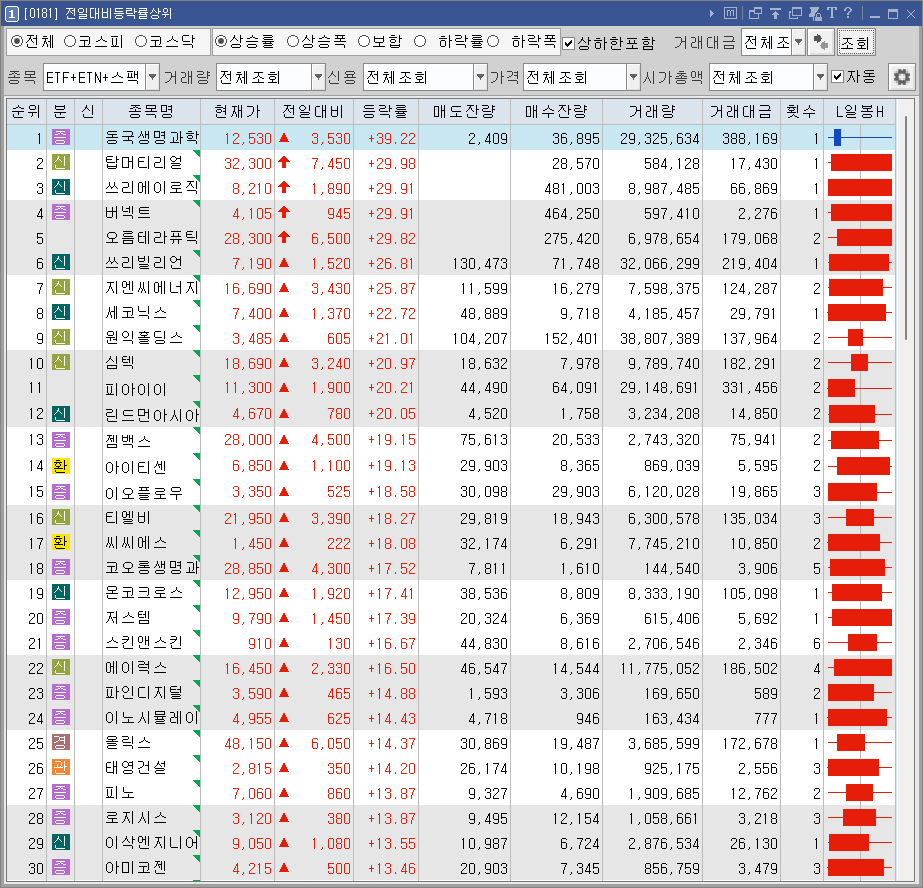Click the 조회 search button

[856, 42]
